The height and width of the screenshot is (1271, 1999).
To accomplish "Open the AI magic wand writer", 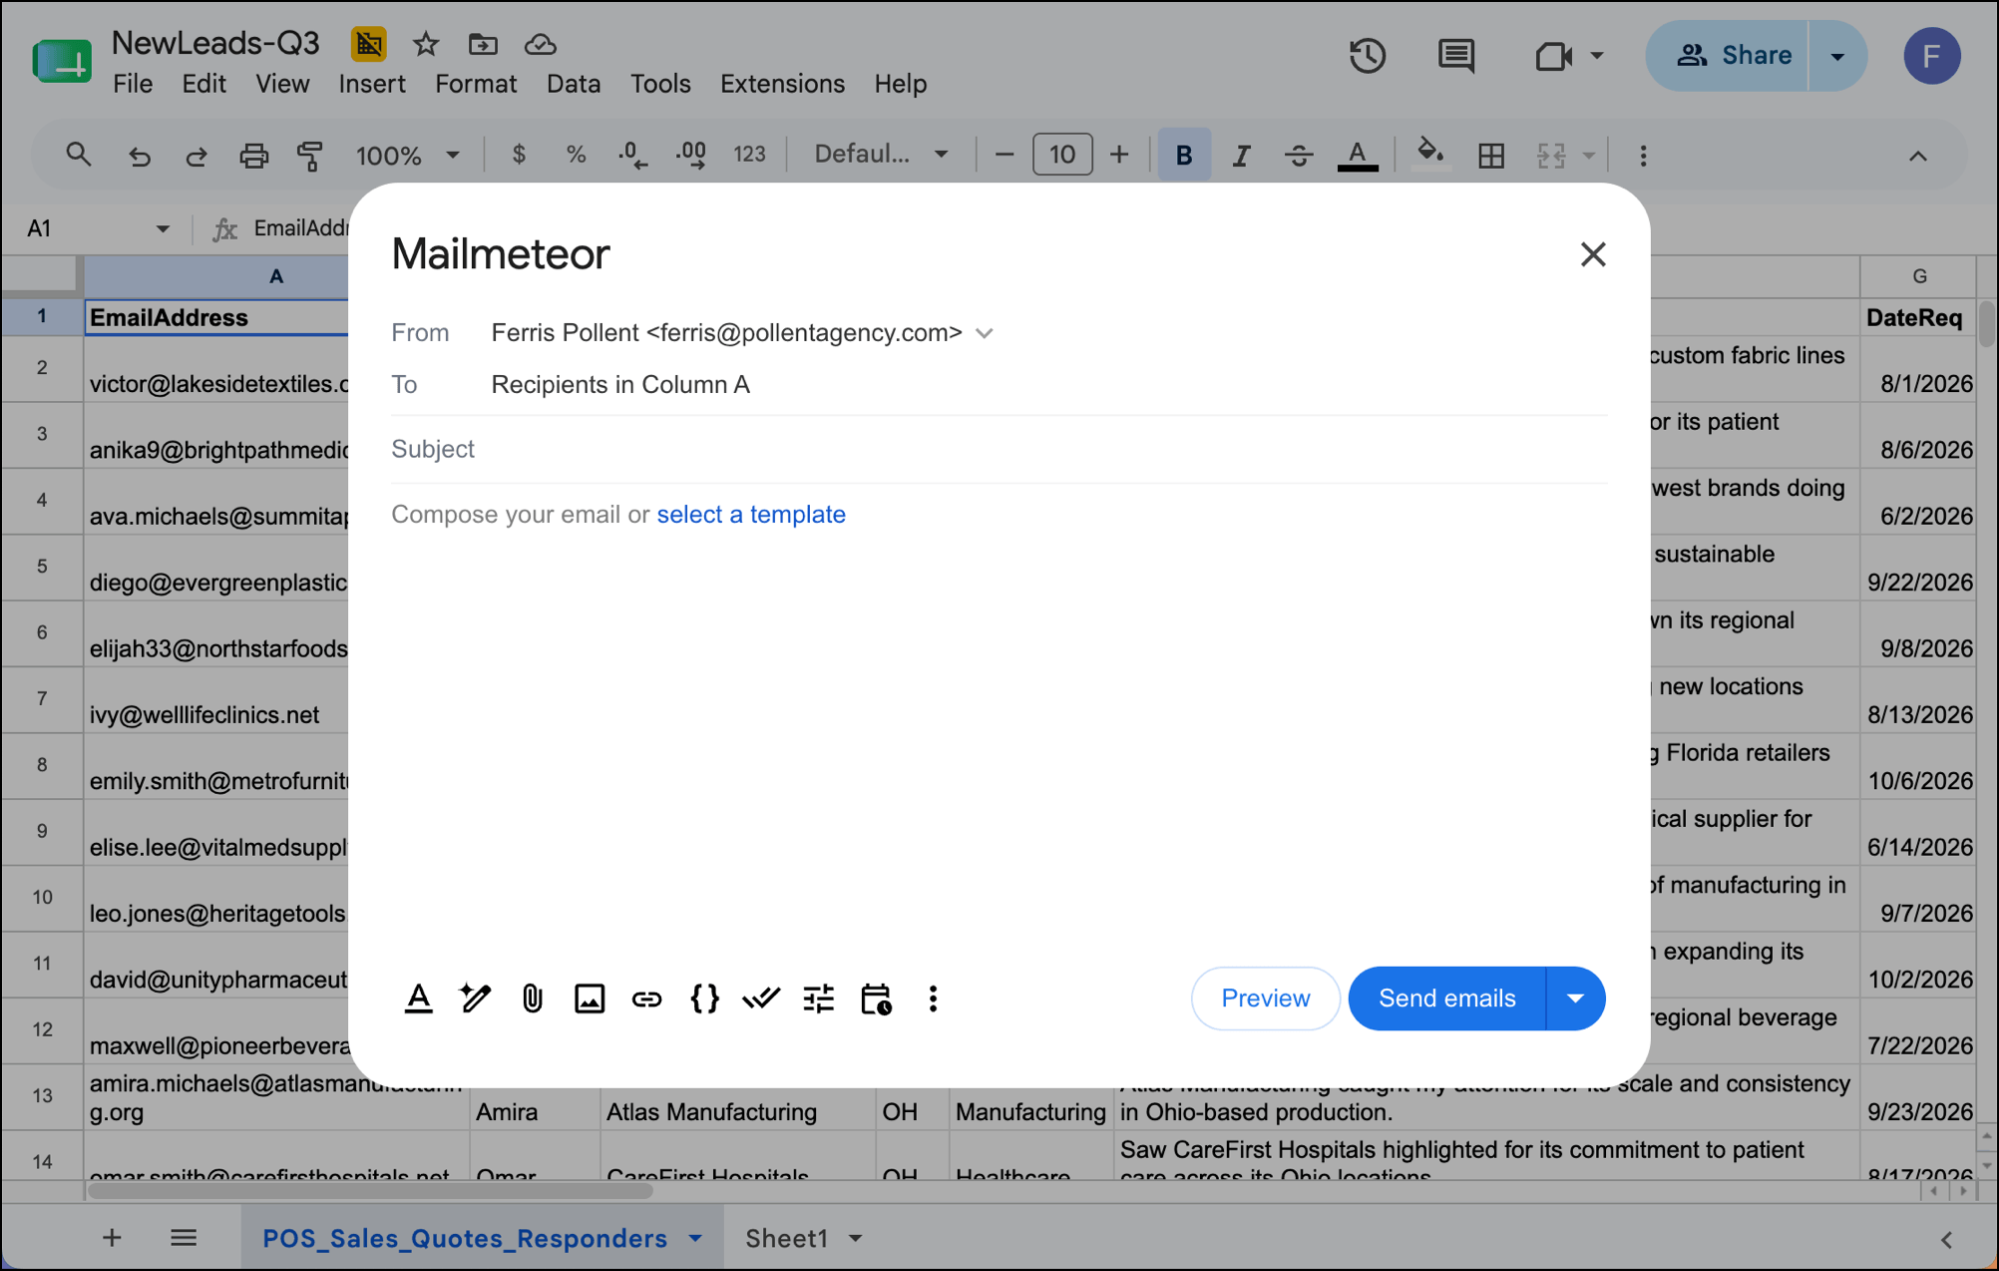I will (x=475, y=998).
